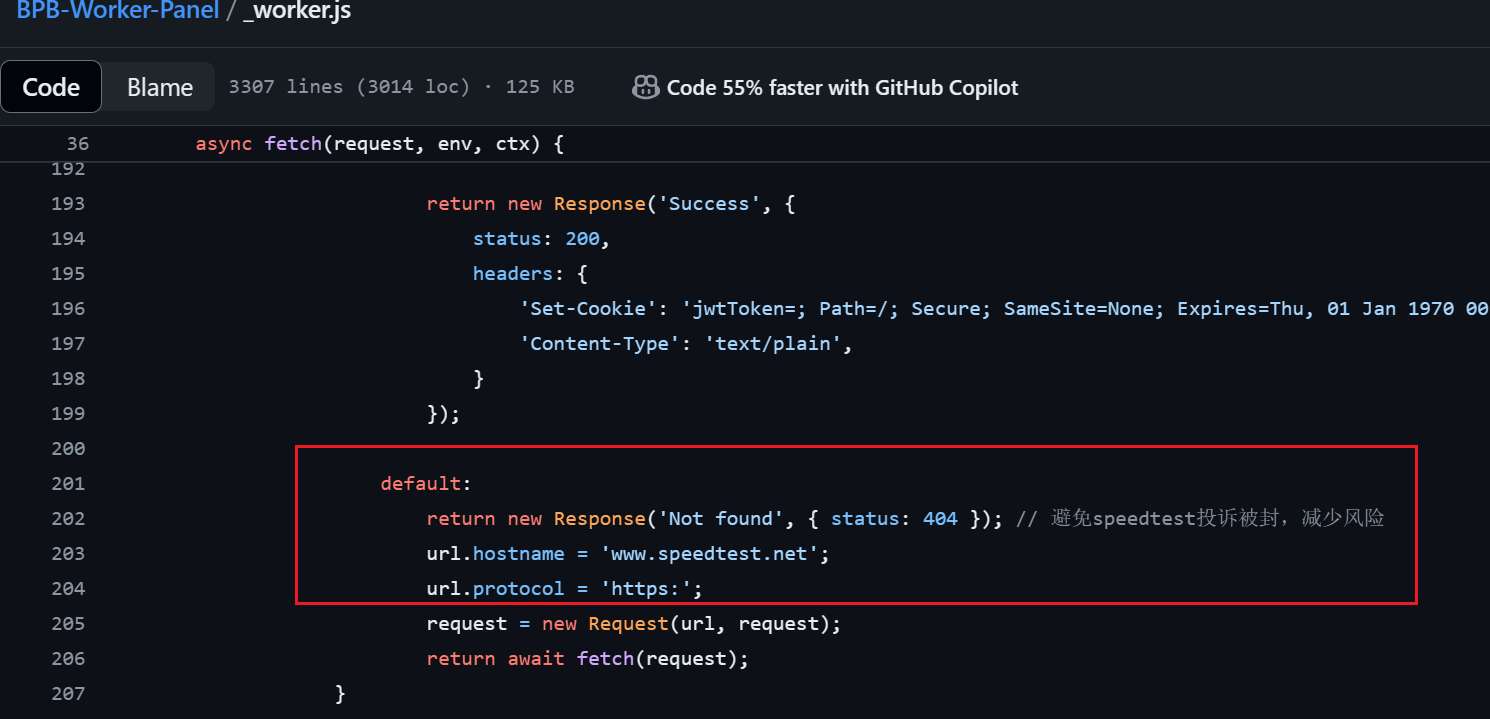Click the _worker.js file name in breadcrumb
Screen dimensions: 1490x719
297,12
